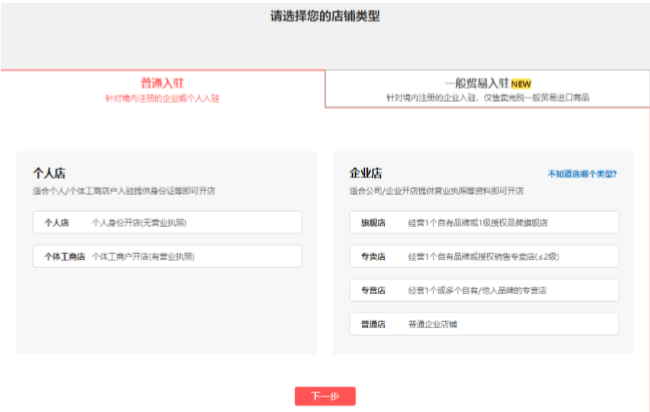Image resolution: width=650 pixels, height=412 pixels.
Task: Click the 适合公司/企业开店 description text
Action: (436, 191)
